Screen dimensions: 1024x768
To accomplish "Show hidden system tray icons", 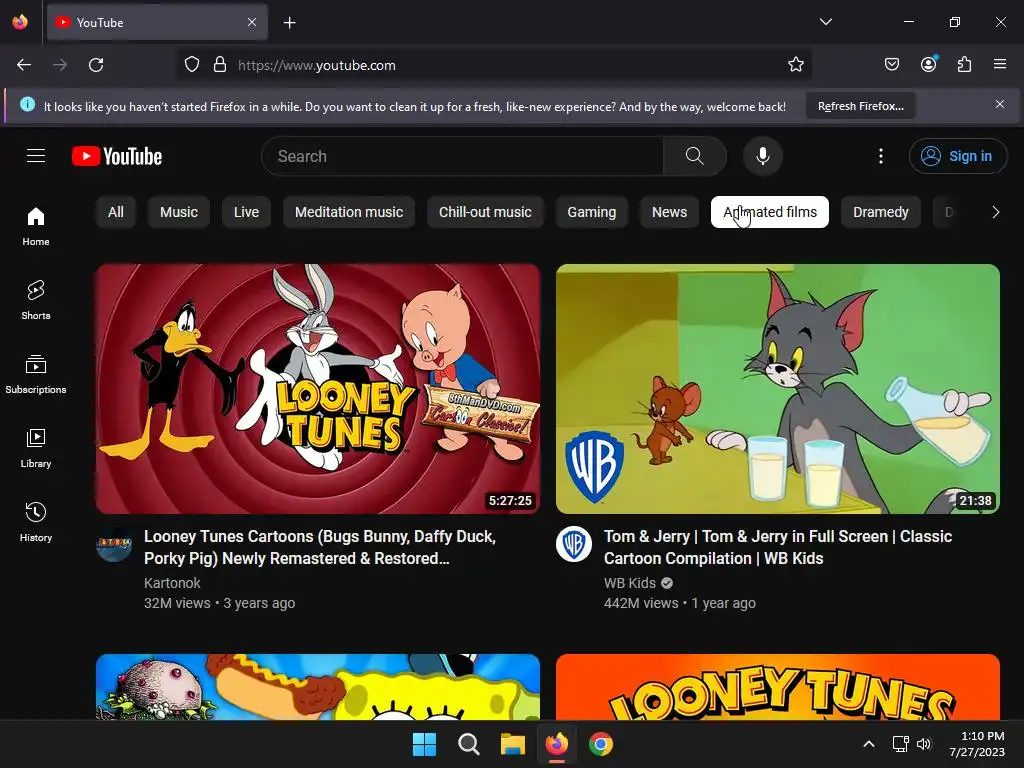I will click(869, 744).
